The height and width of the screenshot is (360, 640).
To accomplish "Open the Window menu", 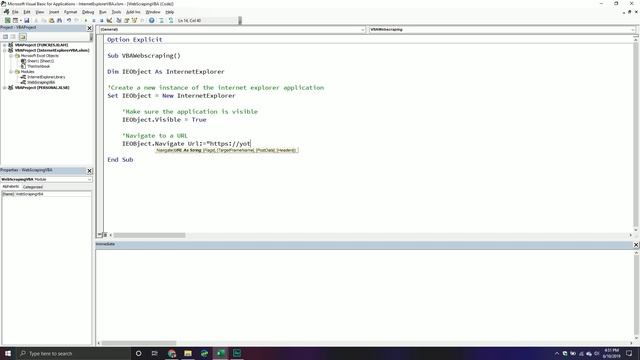I will click(x=153, y=12).
